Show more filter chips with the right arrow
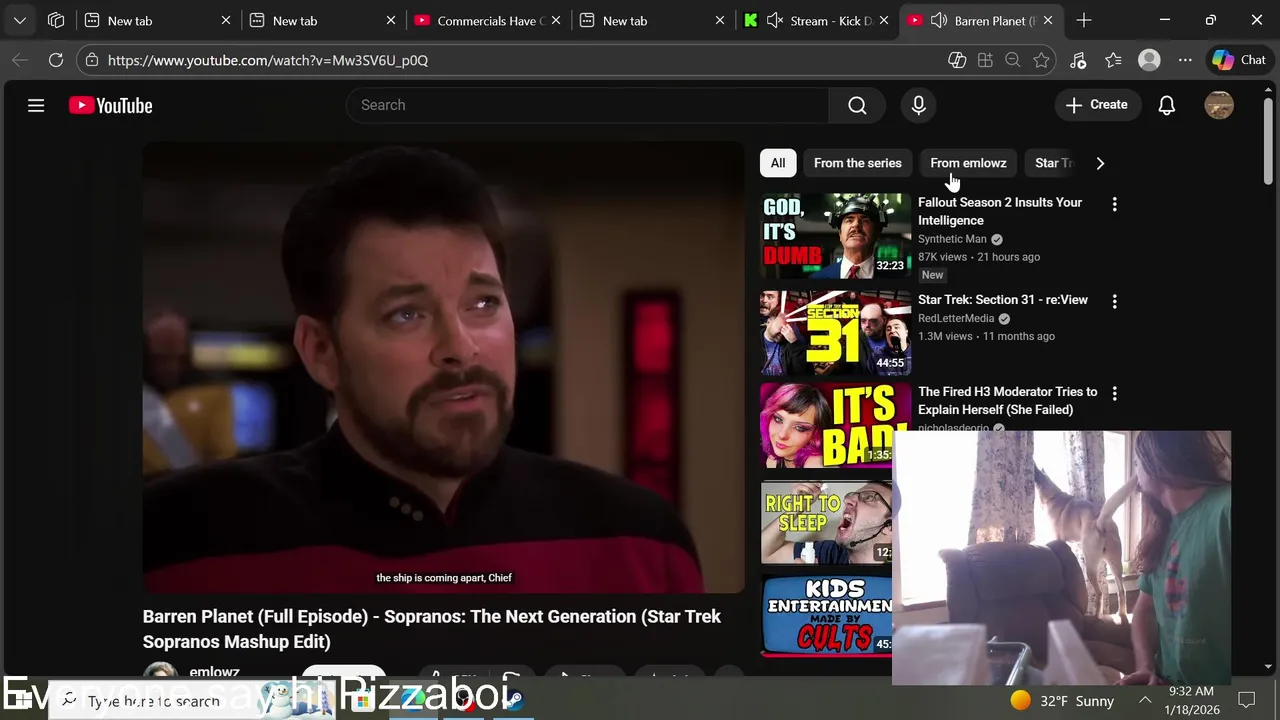 (1100, 163)
